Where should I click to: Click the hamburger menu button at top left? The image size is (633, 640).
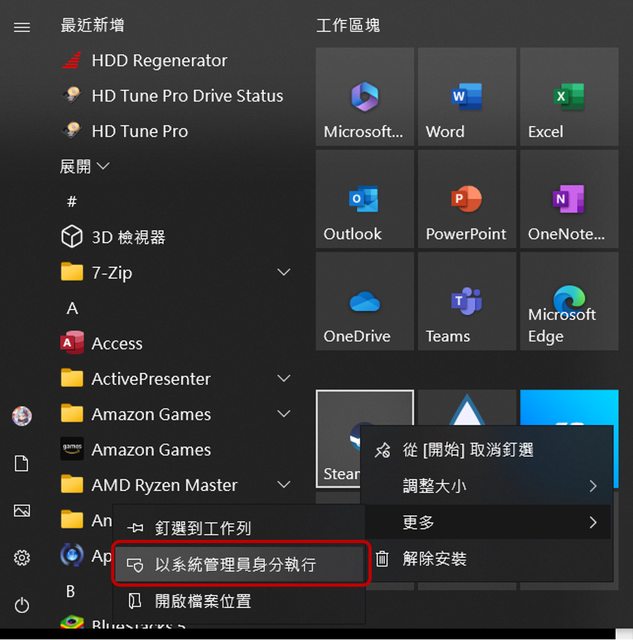coord(22,27)
